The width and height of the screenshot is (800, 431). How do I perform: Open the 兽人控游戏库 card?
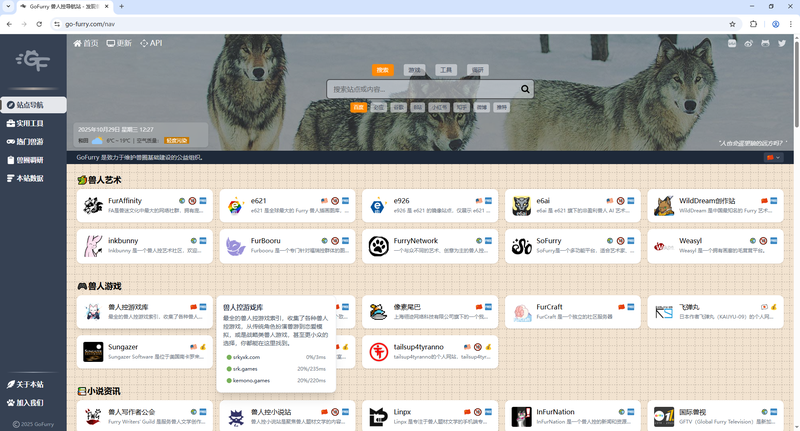144,312
